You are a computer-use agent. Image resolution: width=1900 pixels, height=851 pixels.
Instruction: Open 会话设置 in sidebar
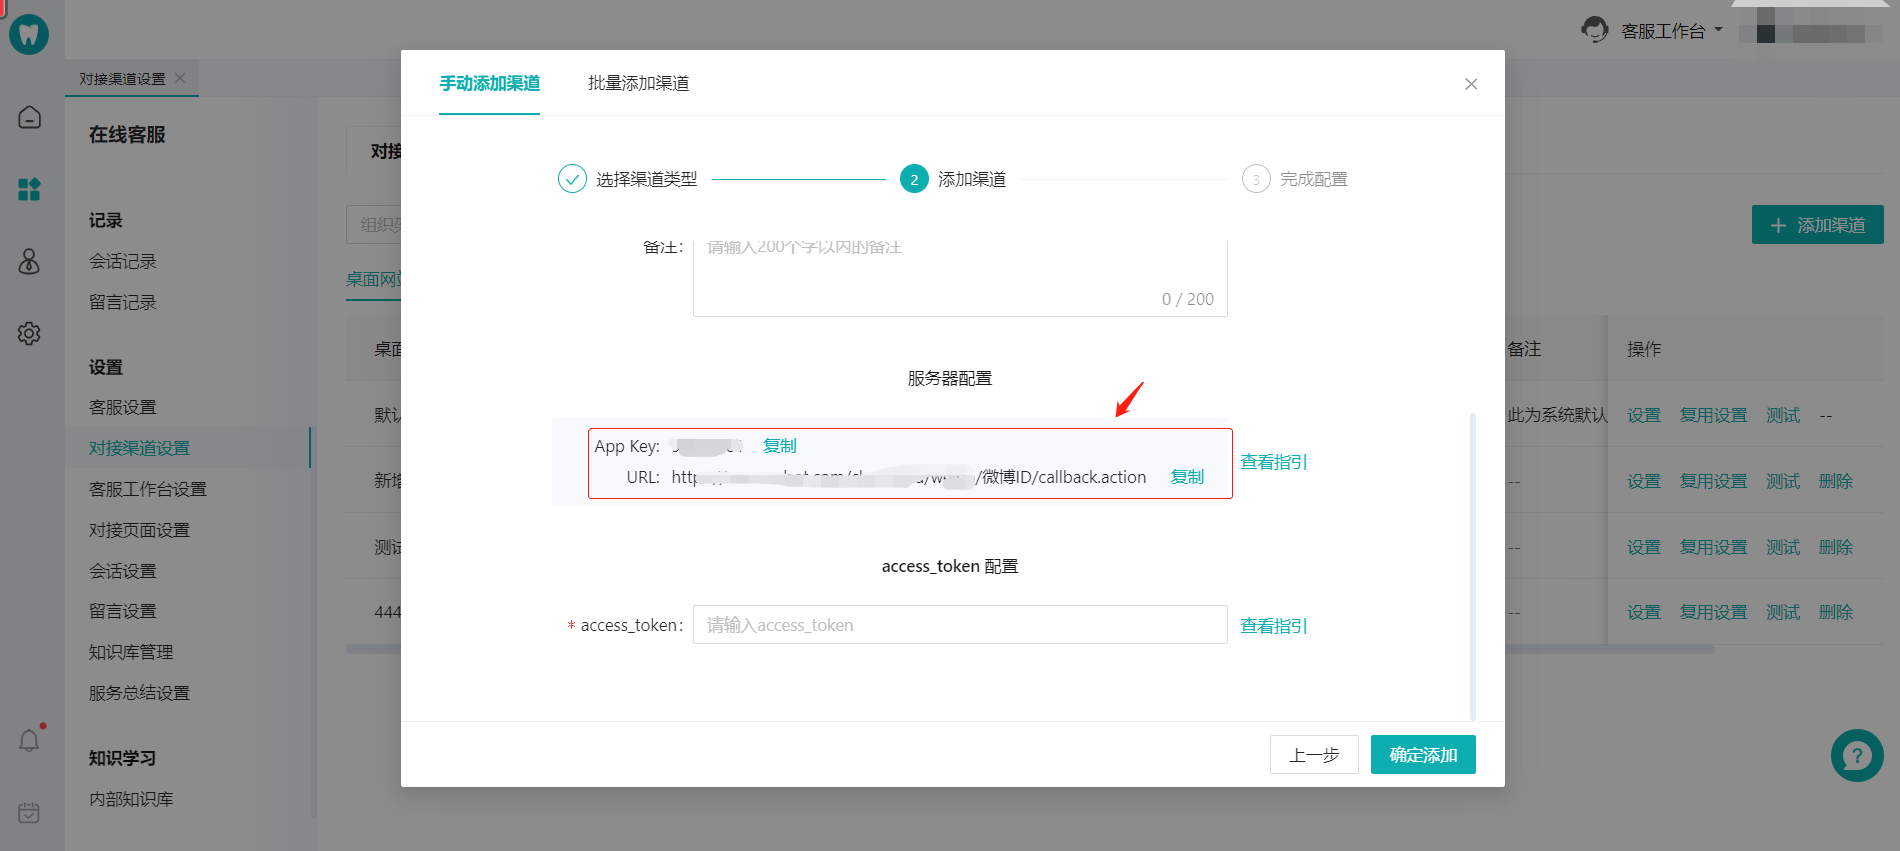(123, 571)
